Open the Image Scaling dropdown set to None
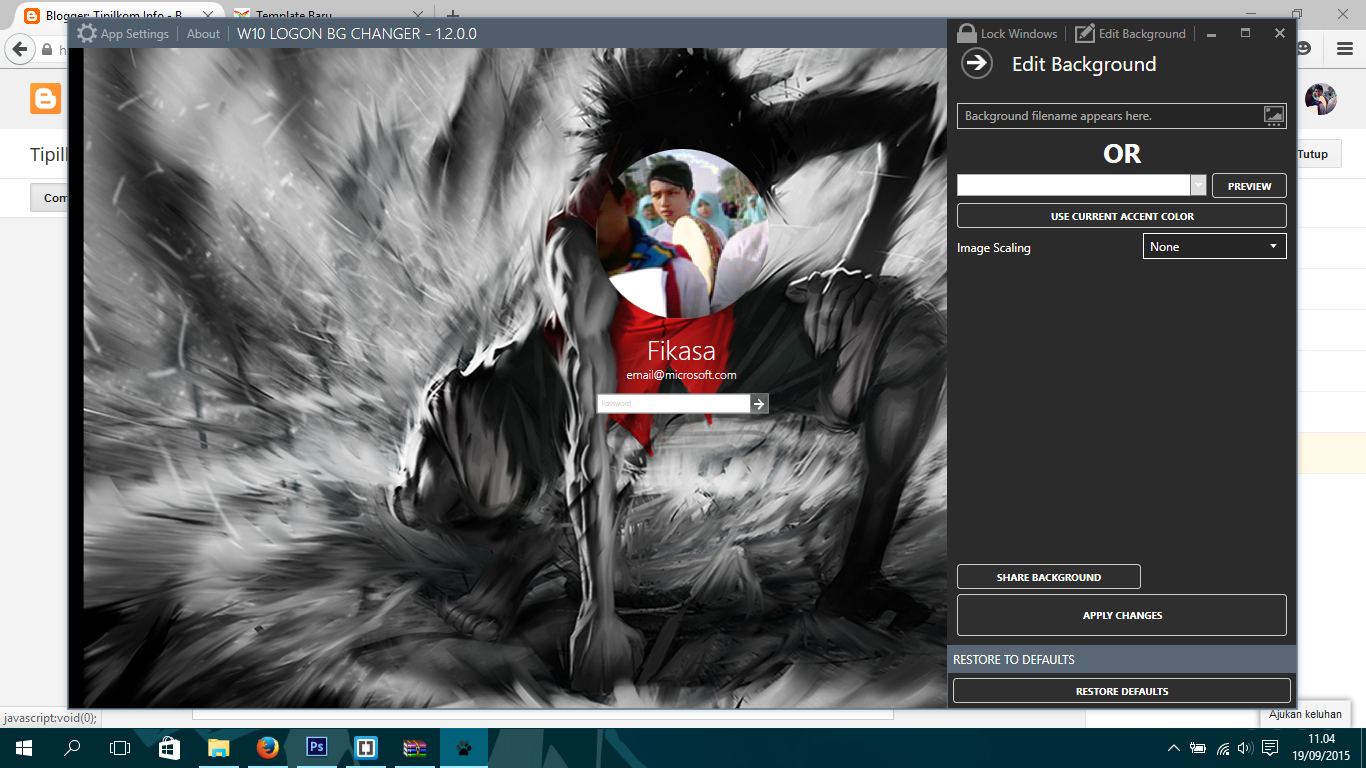 click(x=1214, y=246)
